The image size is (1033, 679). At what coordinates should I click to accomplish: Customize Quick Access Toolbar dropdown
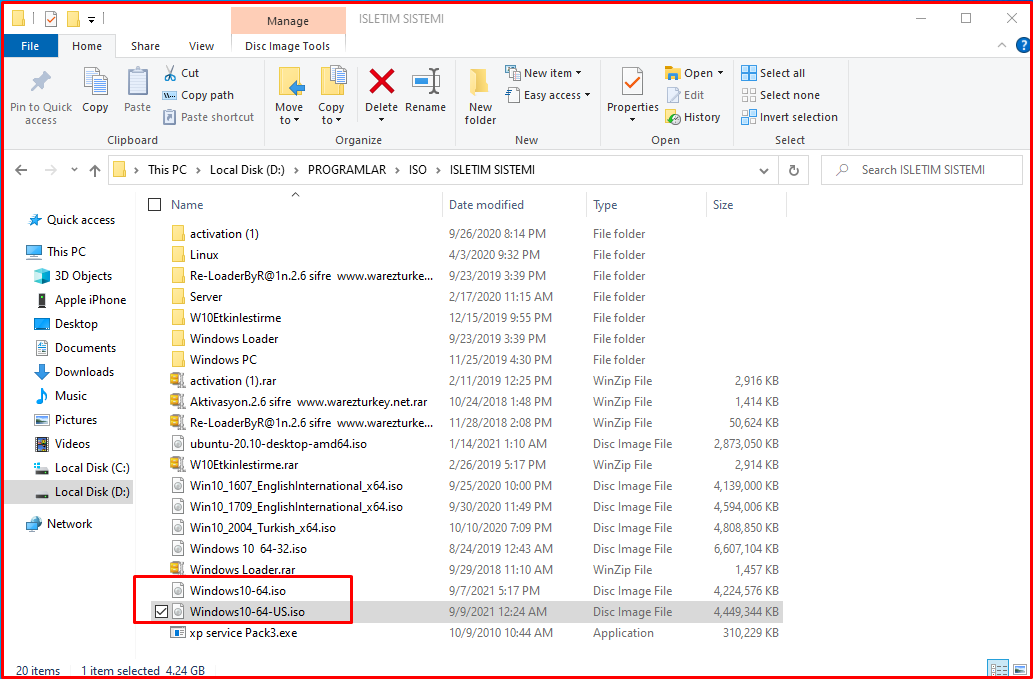(91, 19)
